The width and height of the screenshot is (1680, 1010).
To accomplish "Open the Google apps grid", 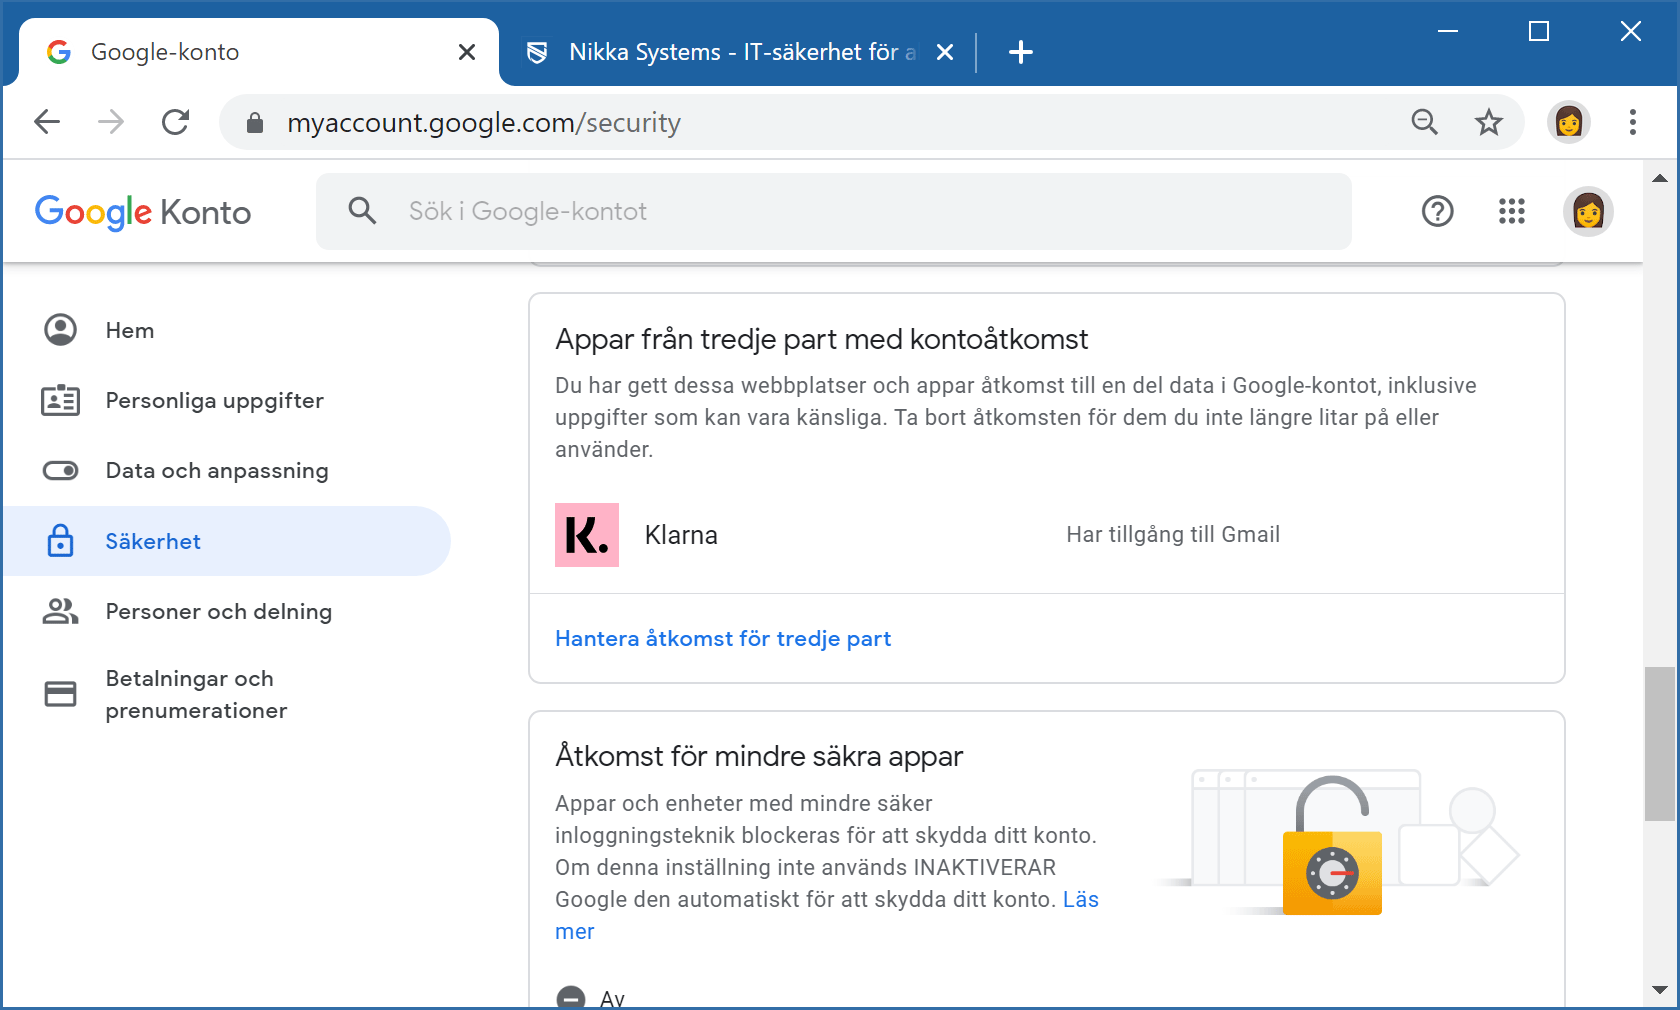I will (x=1512, y=211).
